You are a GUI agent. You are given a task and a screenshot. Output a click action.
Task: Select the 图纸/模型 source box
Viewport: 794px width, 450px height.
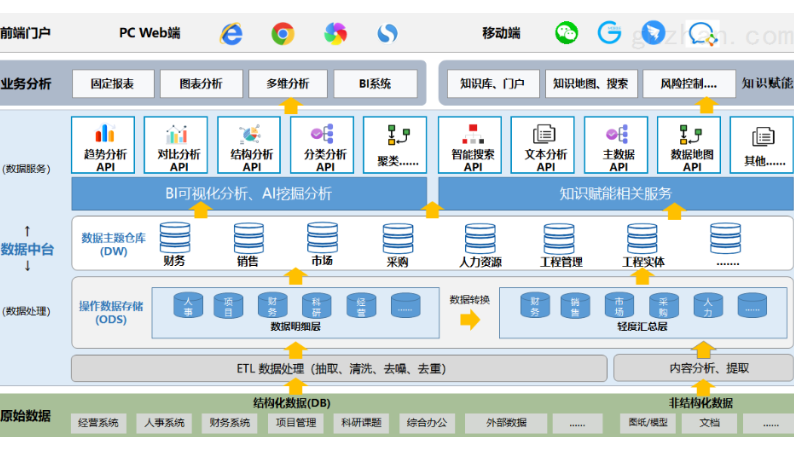648,423
